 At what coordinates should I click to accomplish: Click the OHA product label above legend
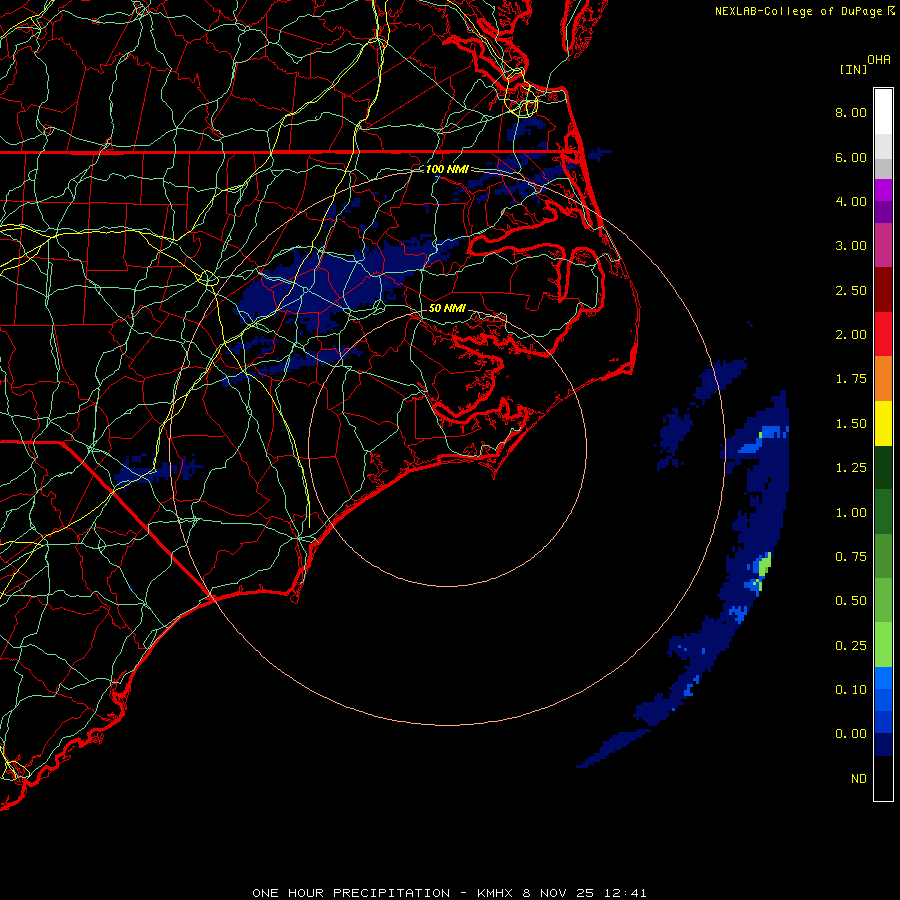click(x=879, y=60)
